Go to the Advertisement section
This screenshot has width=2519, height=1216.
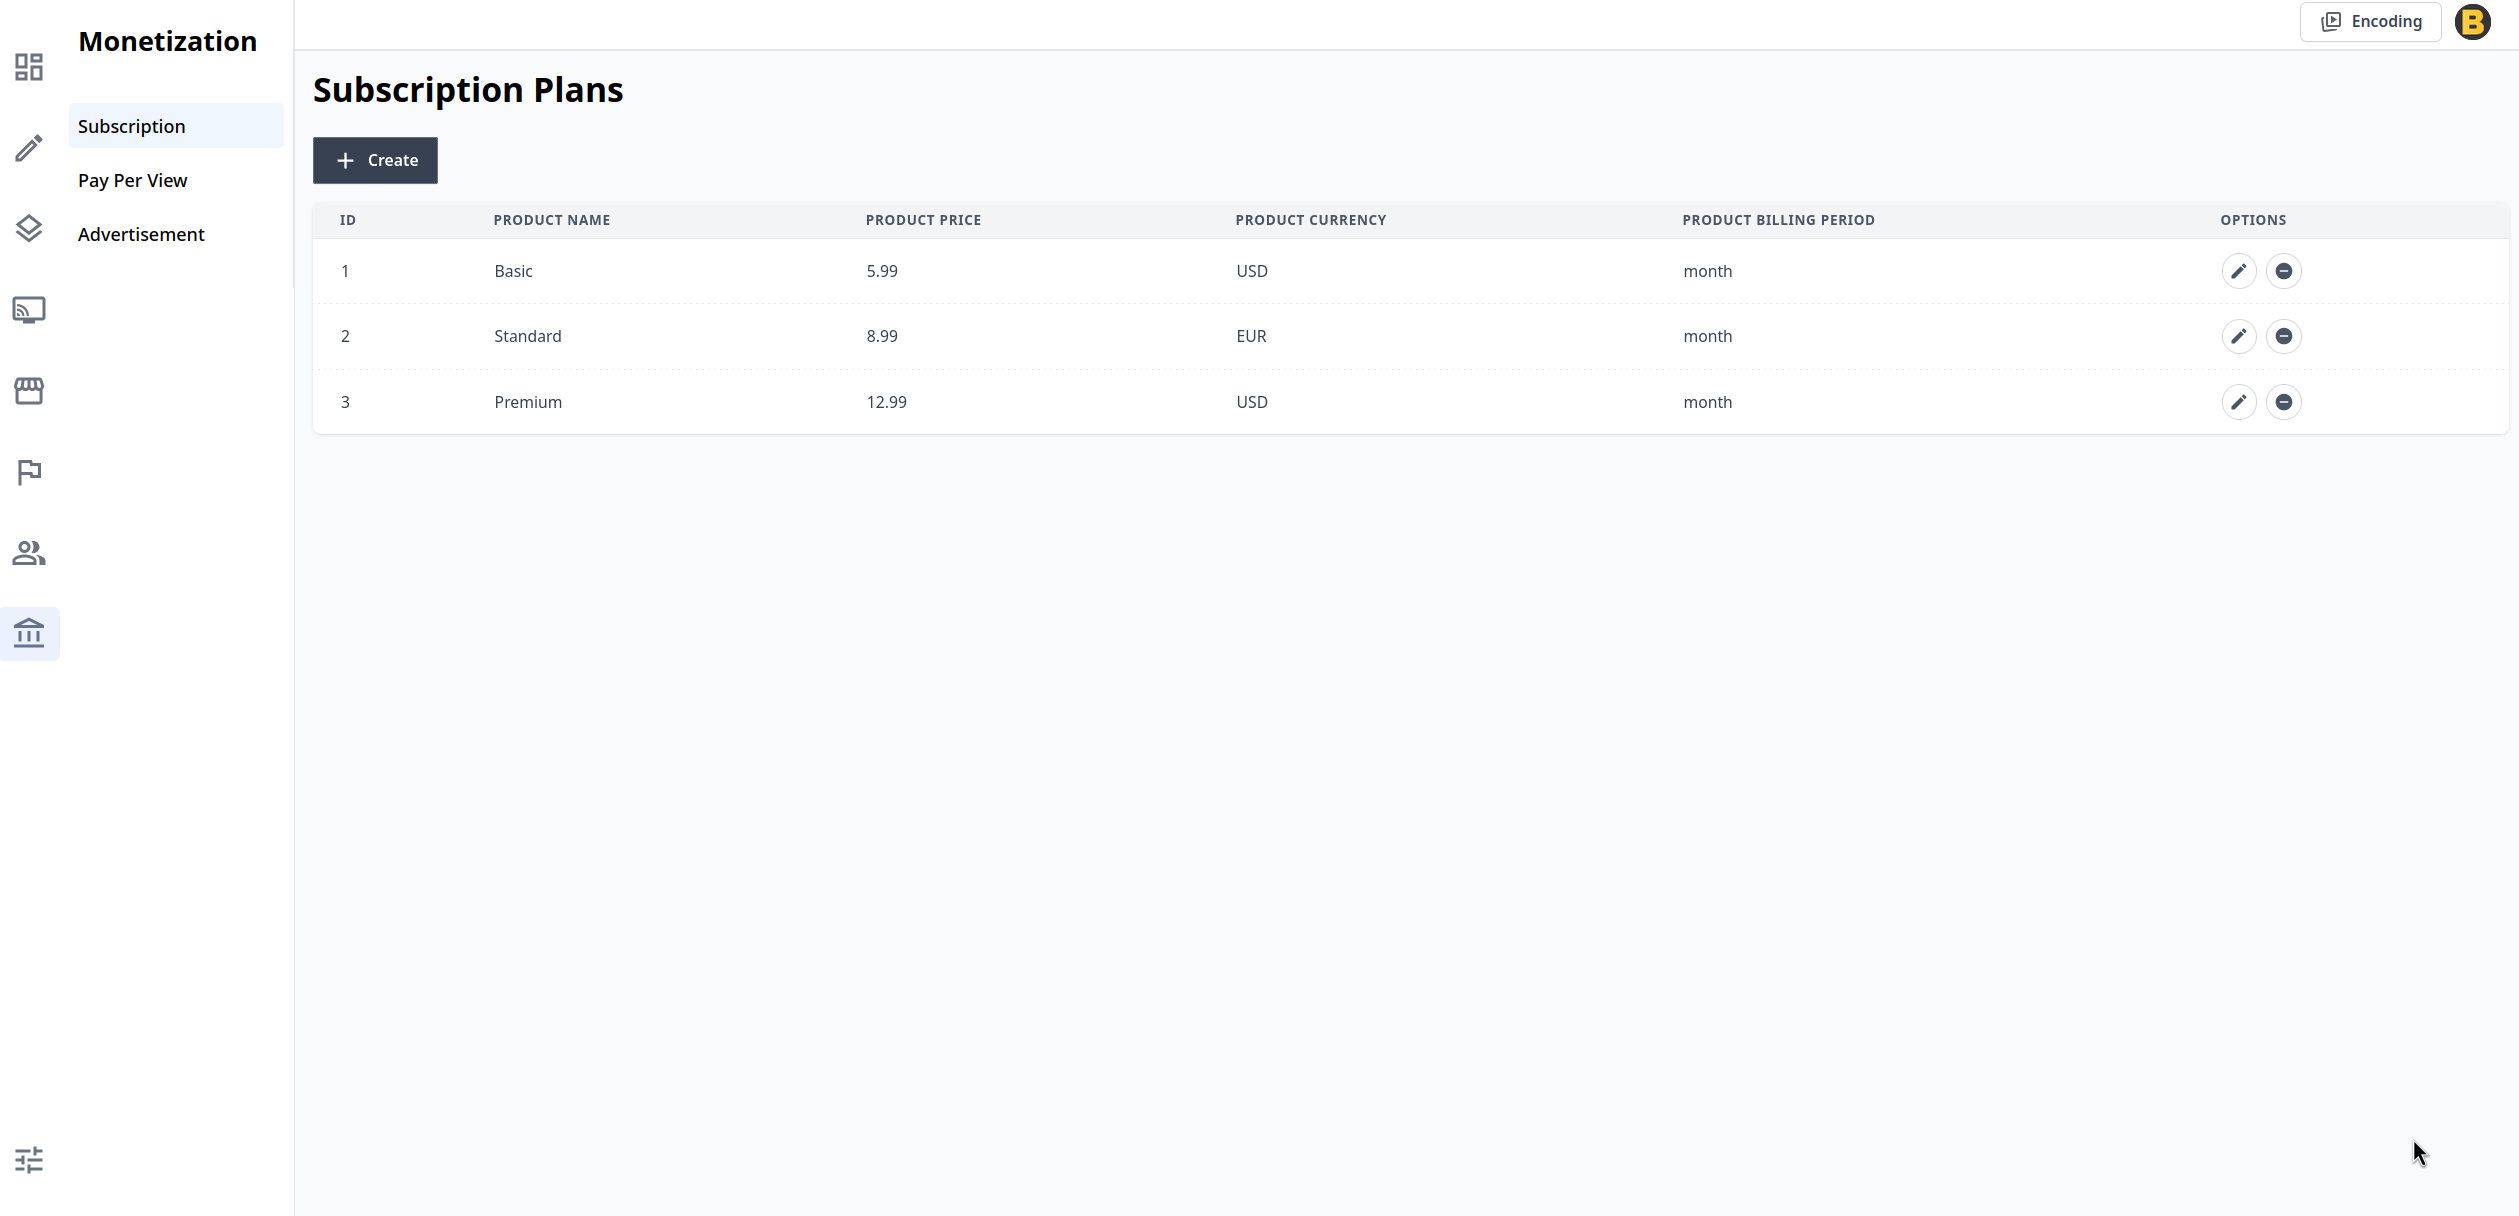pos(141,234)
